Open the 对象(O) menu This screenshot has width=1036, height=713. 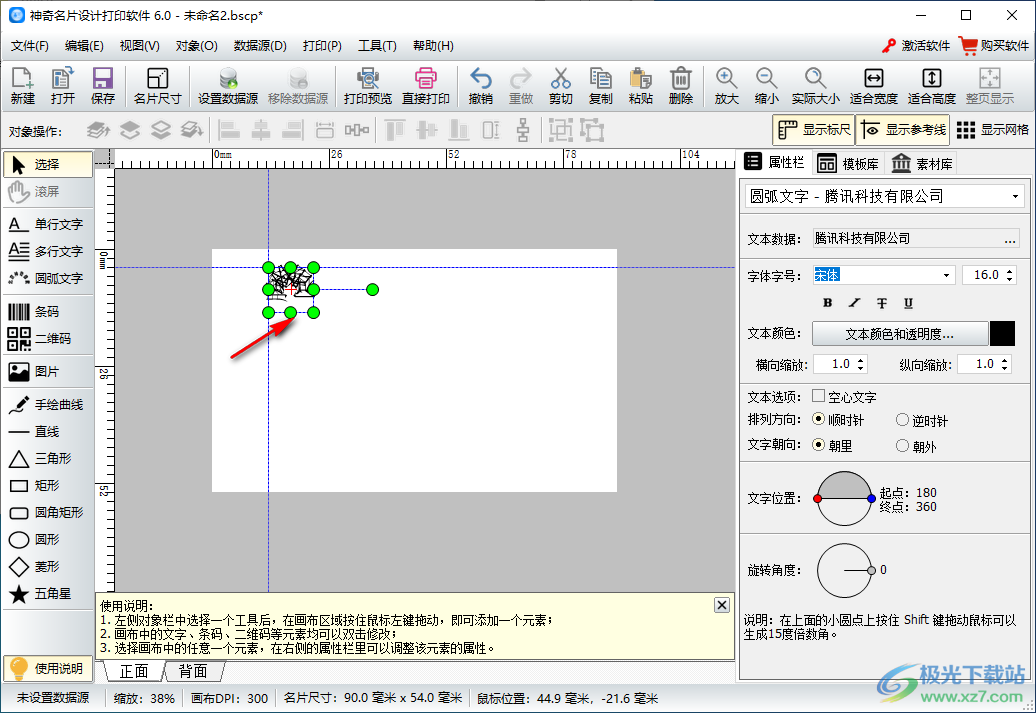point(196,46)
